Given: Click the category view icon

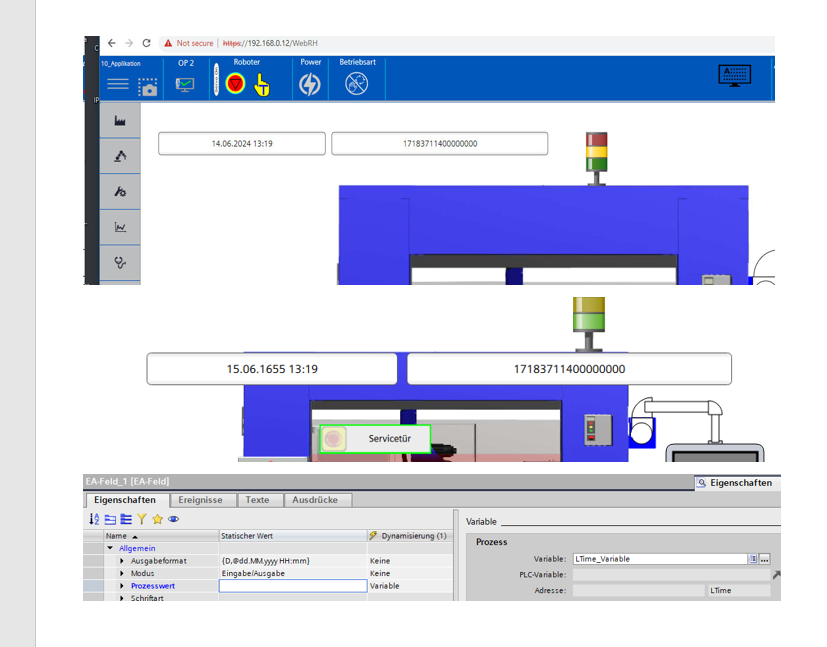Looking at the screenshot, I should pos(110,519).
